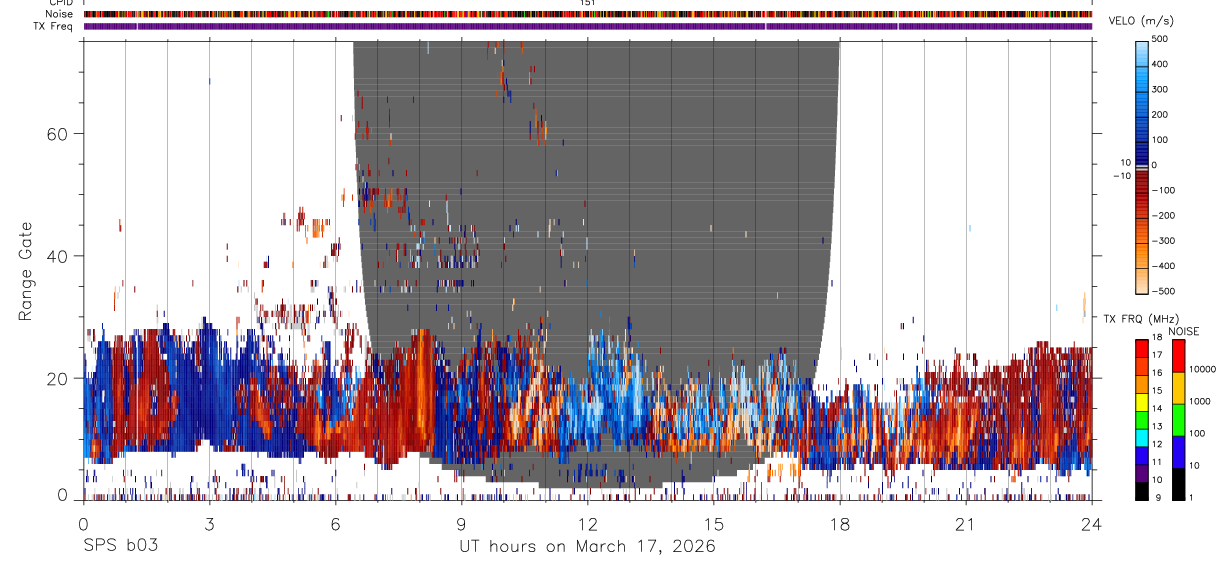
Task: Click the '1000' NOISE scale label
Action: [1202, 401]
